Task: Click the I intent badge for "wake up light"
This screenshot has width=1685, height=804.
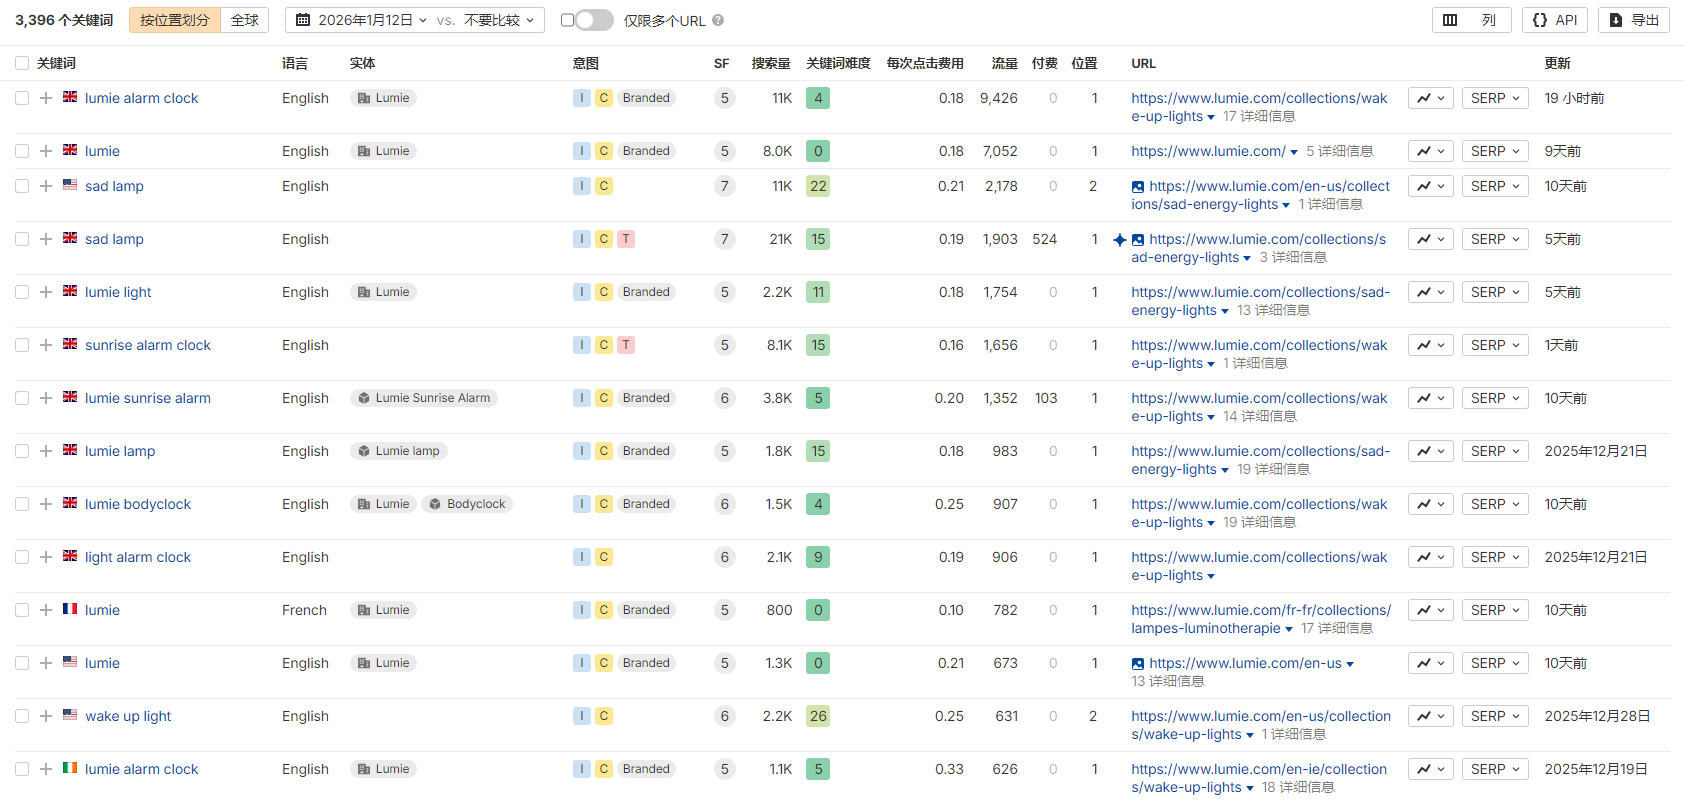Action: click(x=582, y=716)
